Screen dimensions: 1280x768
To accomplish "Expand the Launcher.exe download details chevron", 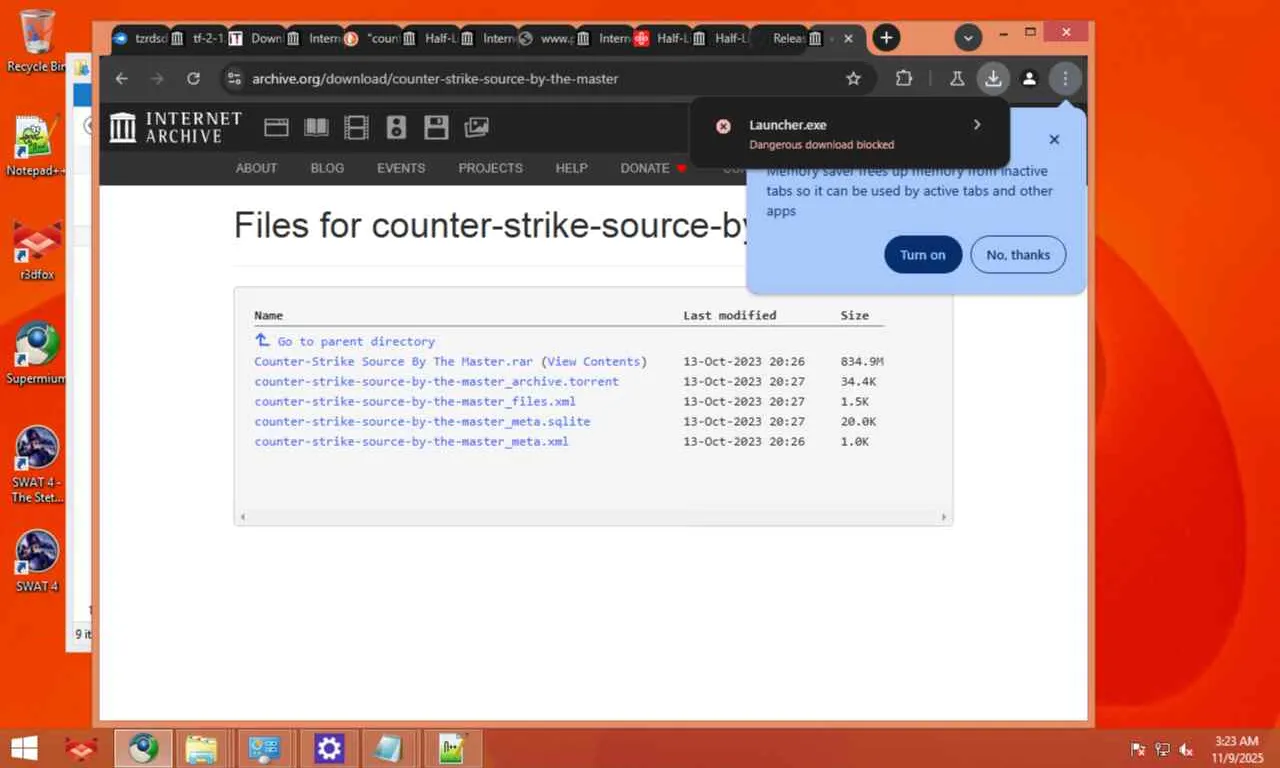I will 977,125.
